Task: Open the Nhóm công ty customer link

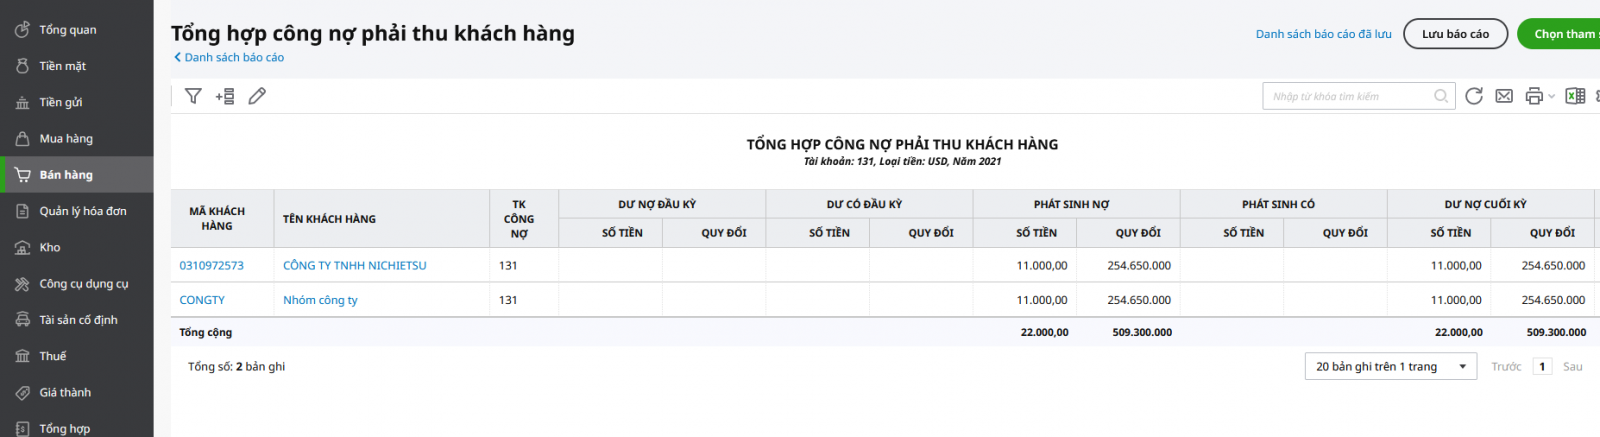Action: (x=320, y=300)
